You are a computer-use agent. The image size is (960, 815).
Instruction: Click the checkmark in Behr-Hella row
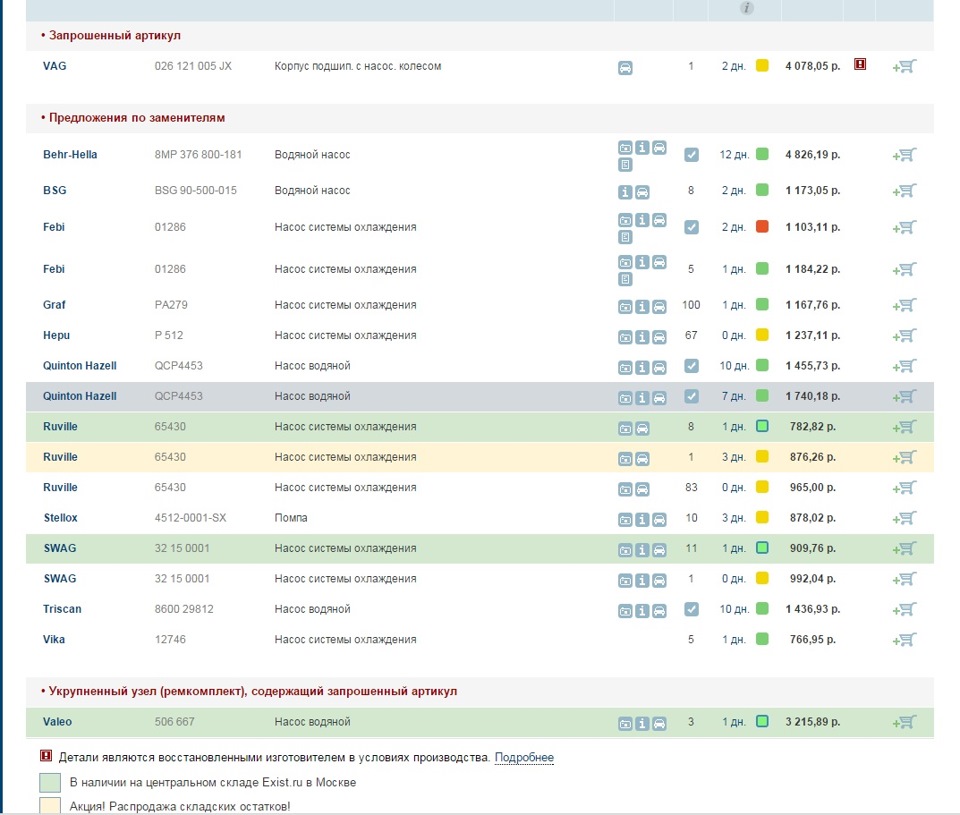691,155
